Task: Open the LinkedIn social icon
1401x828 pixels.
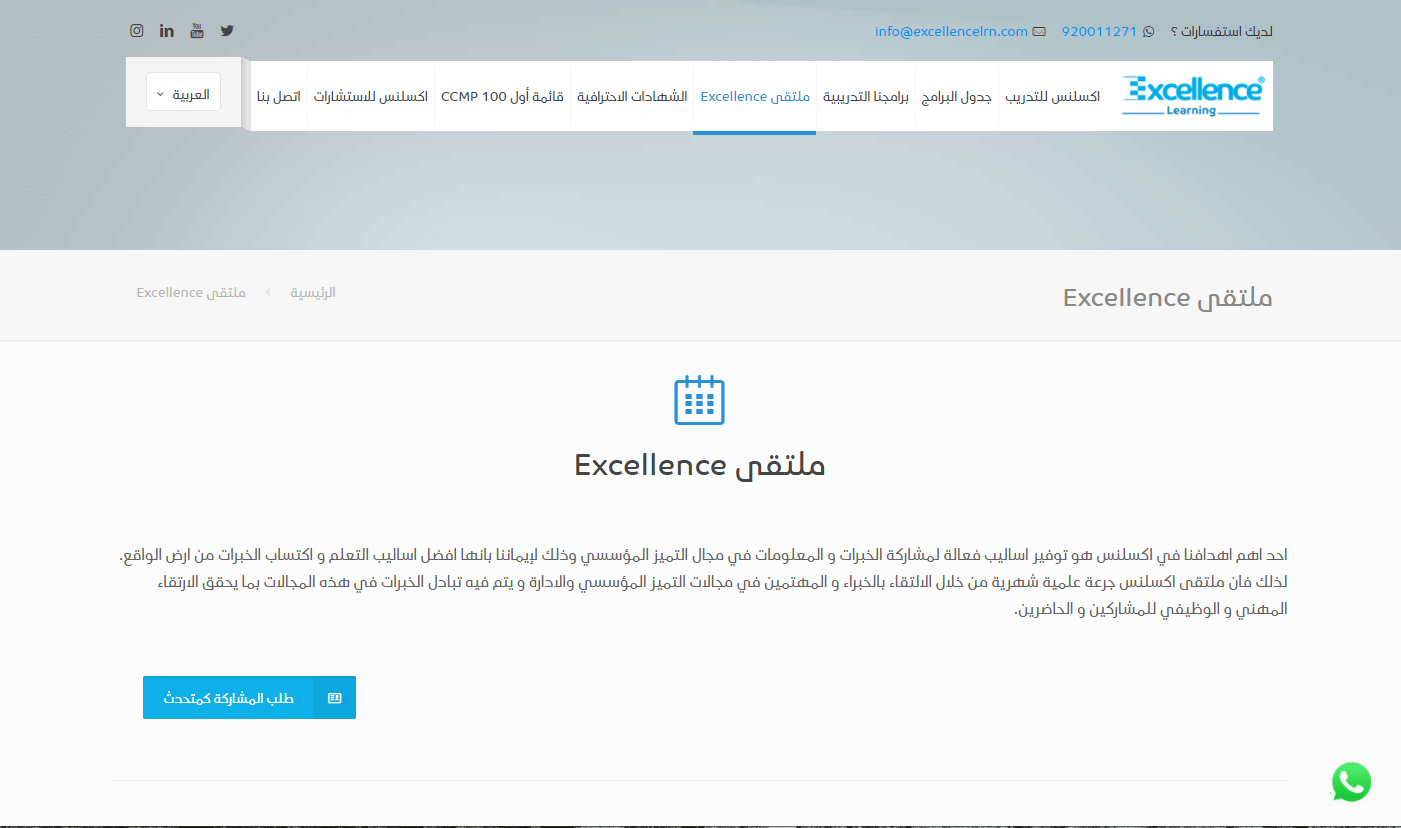Action: [x=167, y=31]
